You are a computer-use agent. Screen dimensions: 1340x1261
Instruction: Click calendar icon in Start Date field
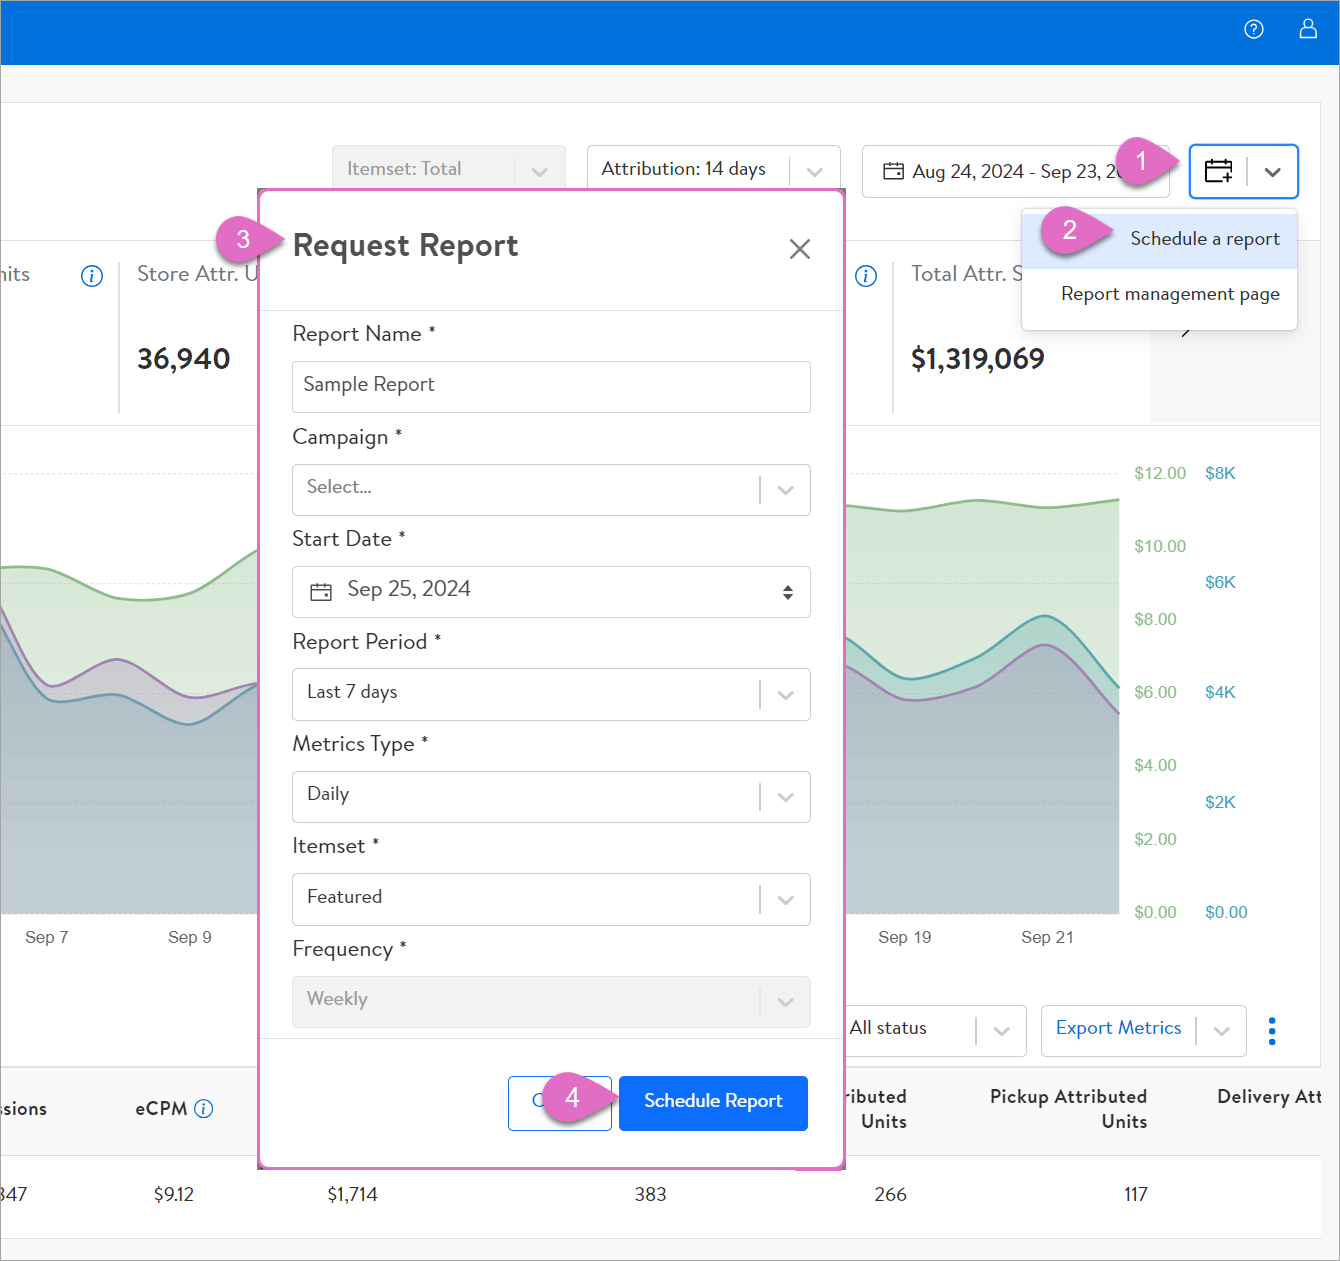click(x=321, y=592)
